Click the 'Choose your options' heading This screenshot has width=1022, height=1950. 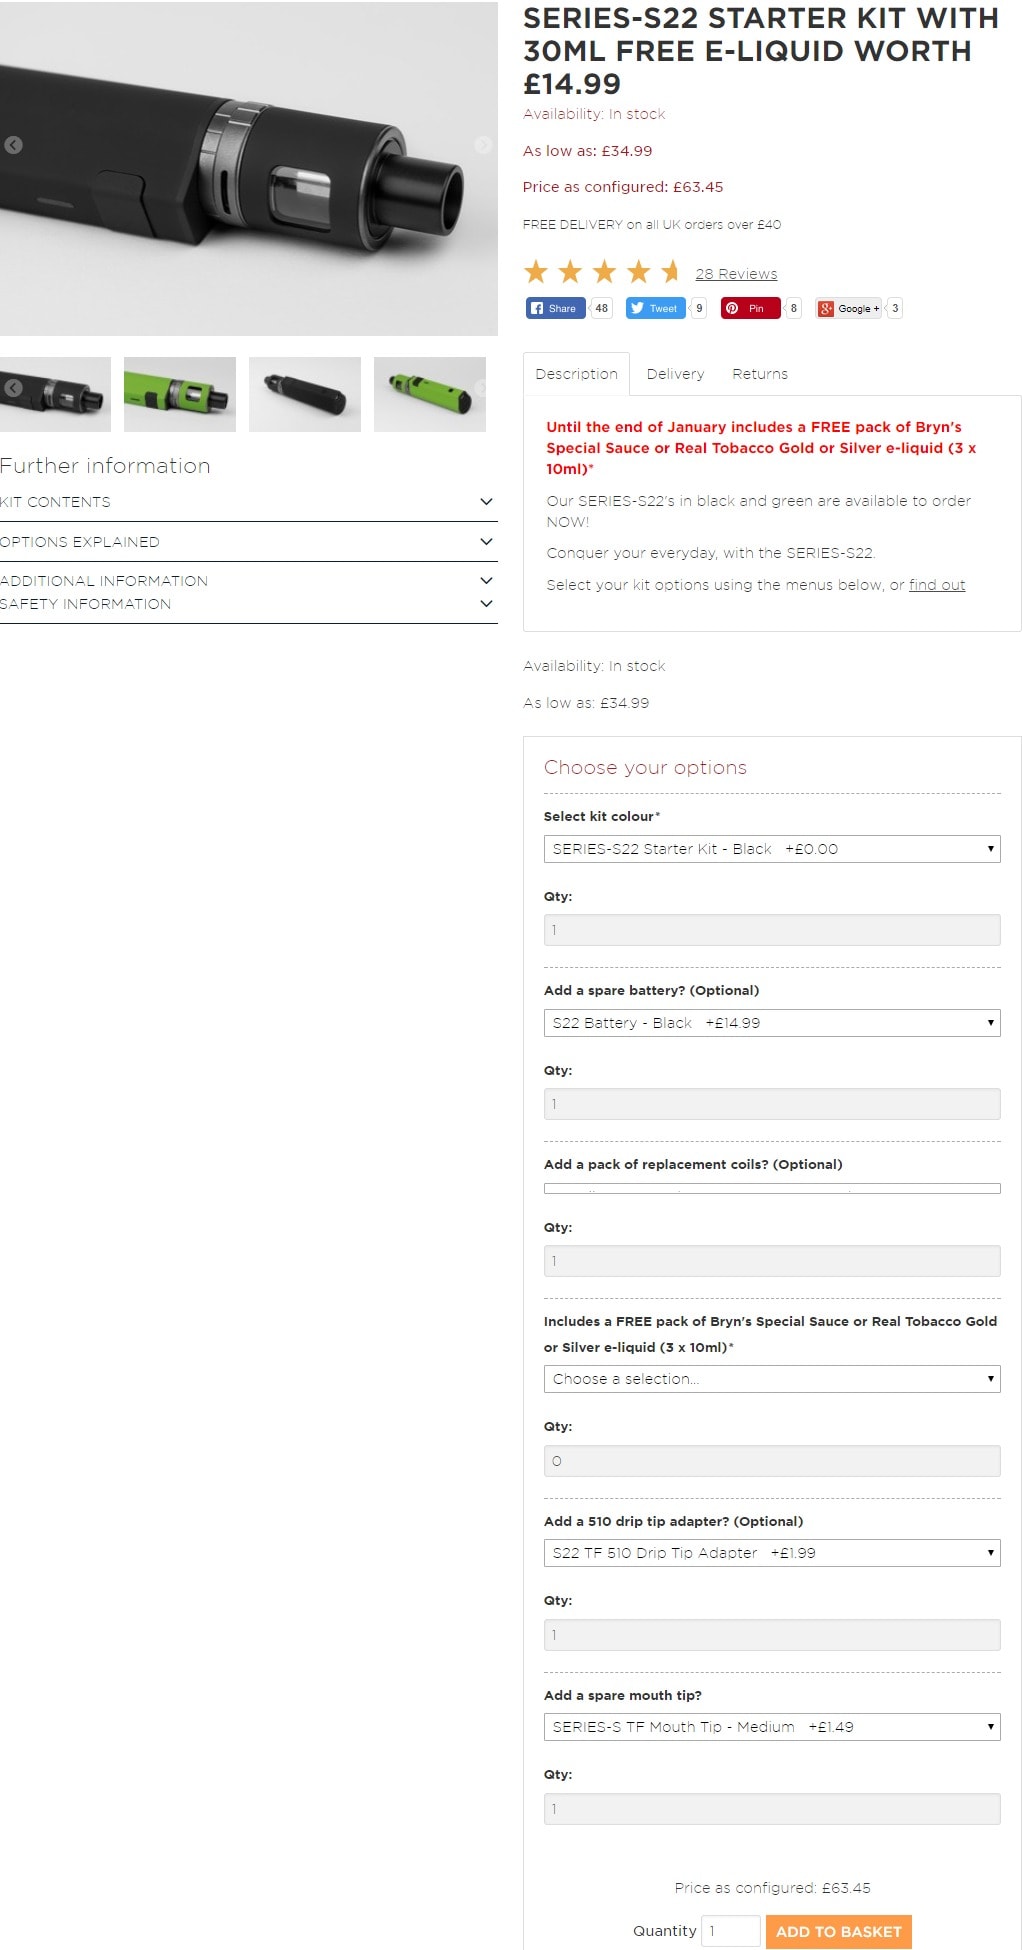click(x=645, y=768)
